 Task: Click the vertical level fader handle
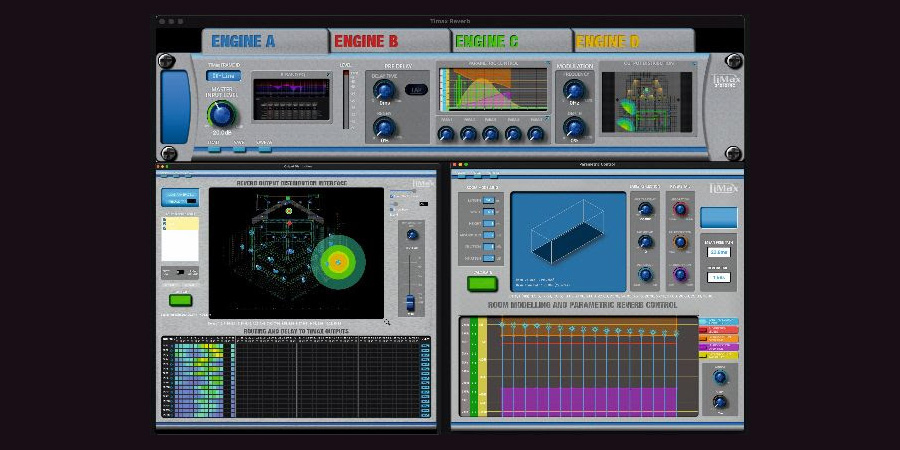[x=410, y=301]
